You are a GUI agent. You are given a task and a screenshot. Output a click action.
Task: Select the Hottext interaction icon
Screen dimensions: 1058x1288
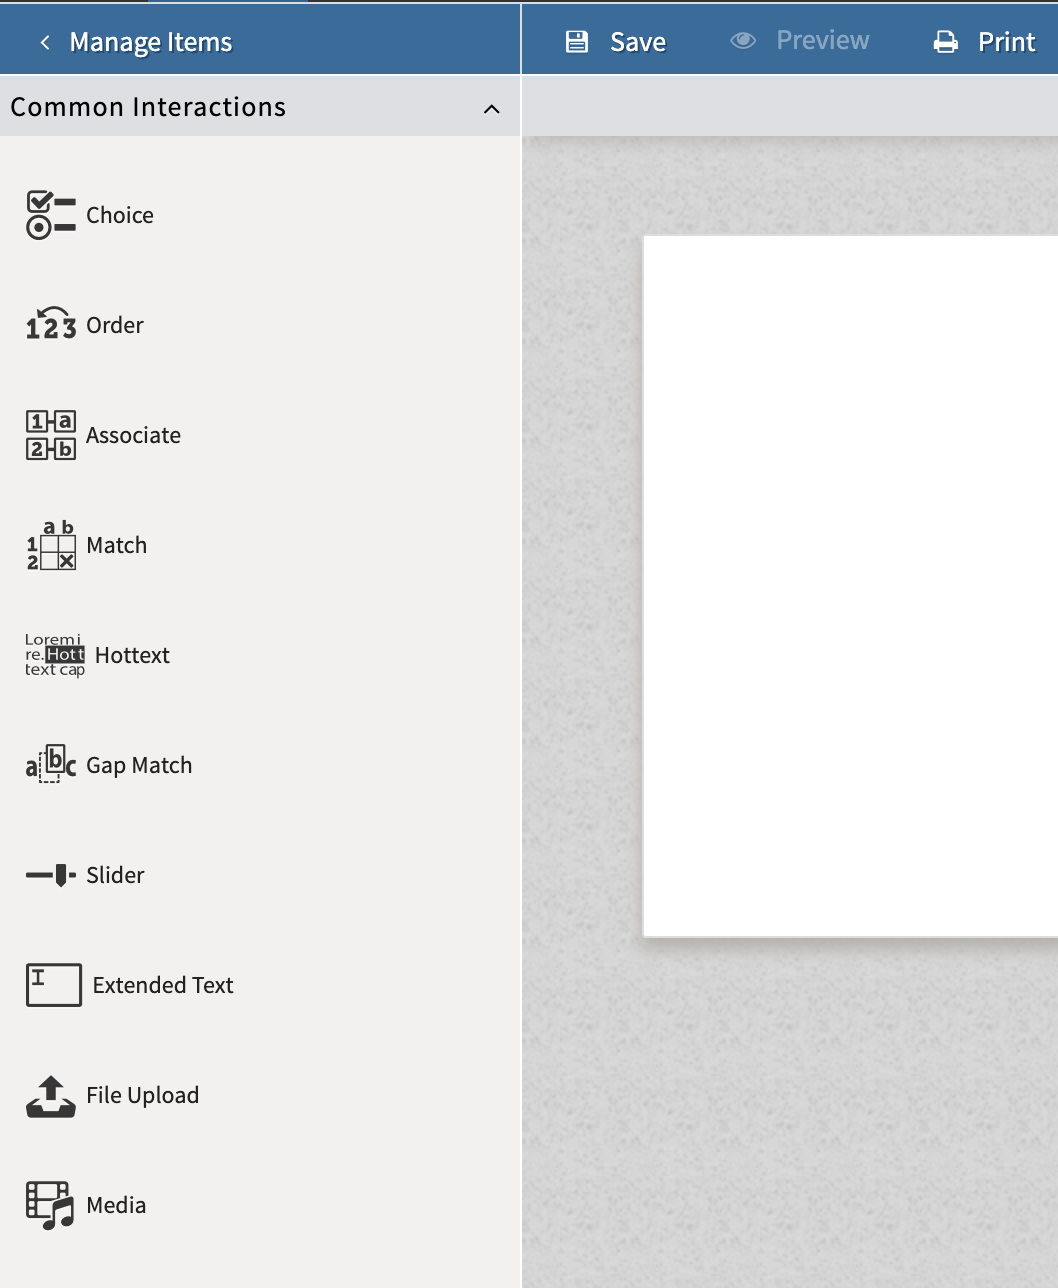(x=54, y=655)
